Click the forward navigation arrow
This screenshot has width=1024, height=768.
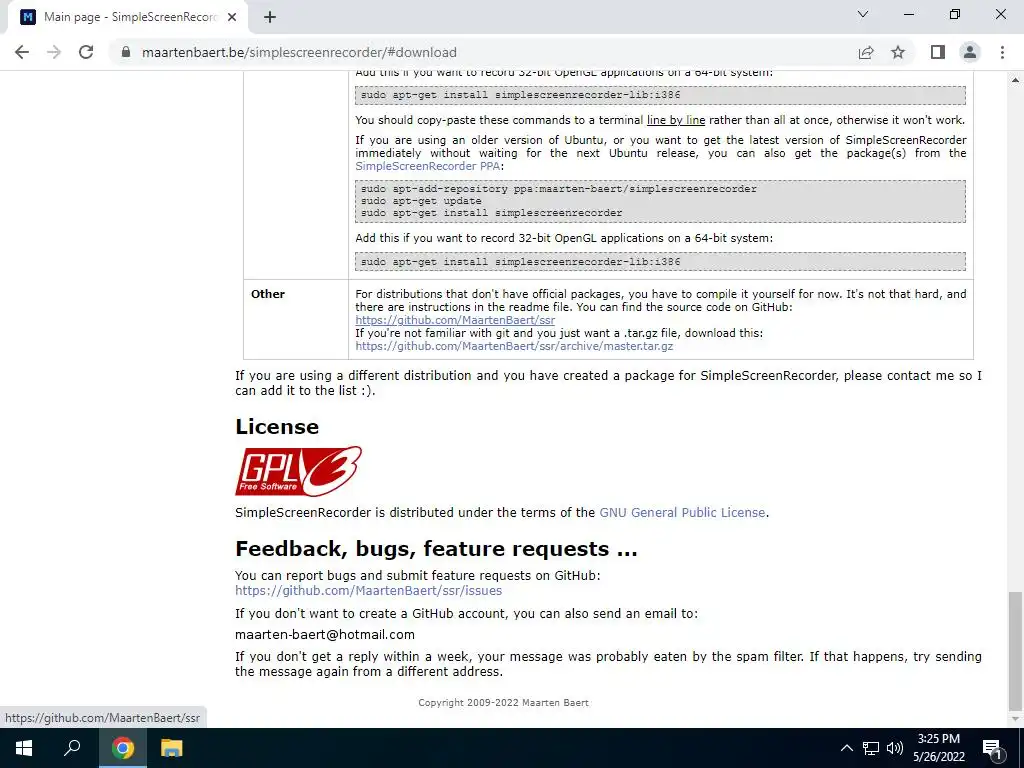[54, 52]
